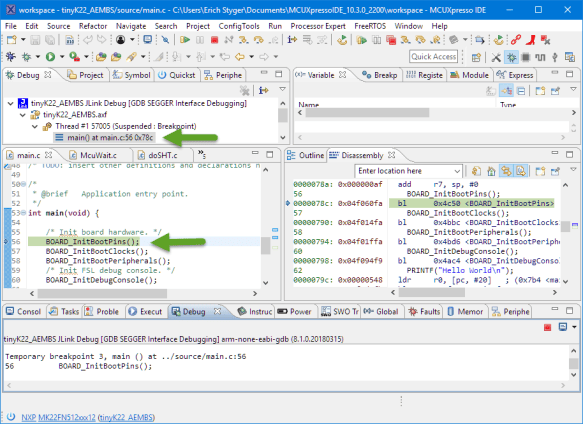
Task: Switch to the Faults tab
Action: (x=424, y=312)
